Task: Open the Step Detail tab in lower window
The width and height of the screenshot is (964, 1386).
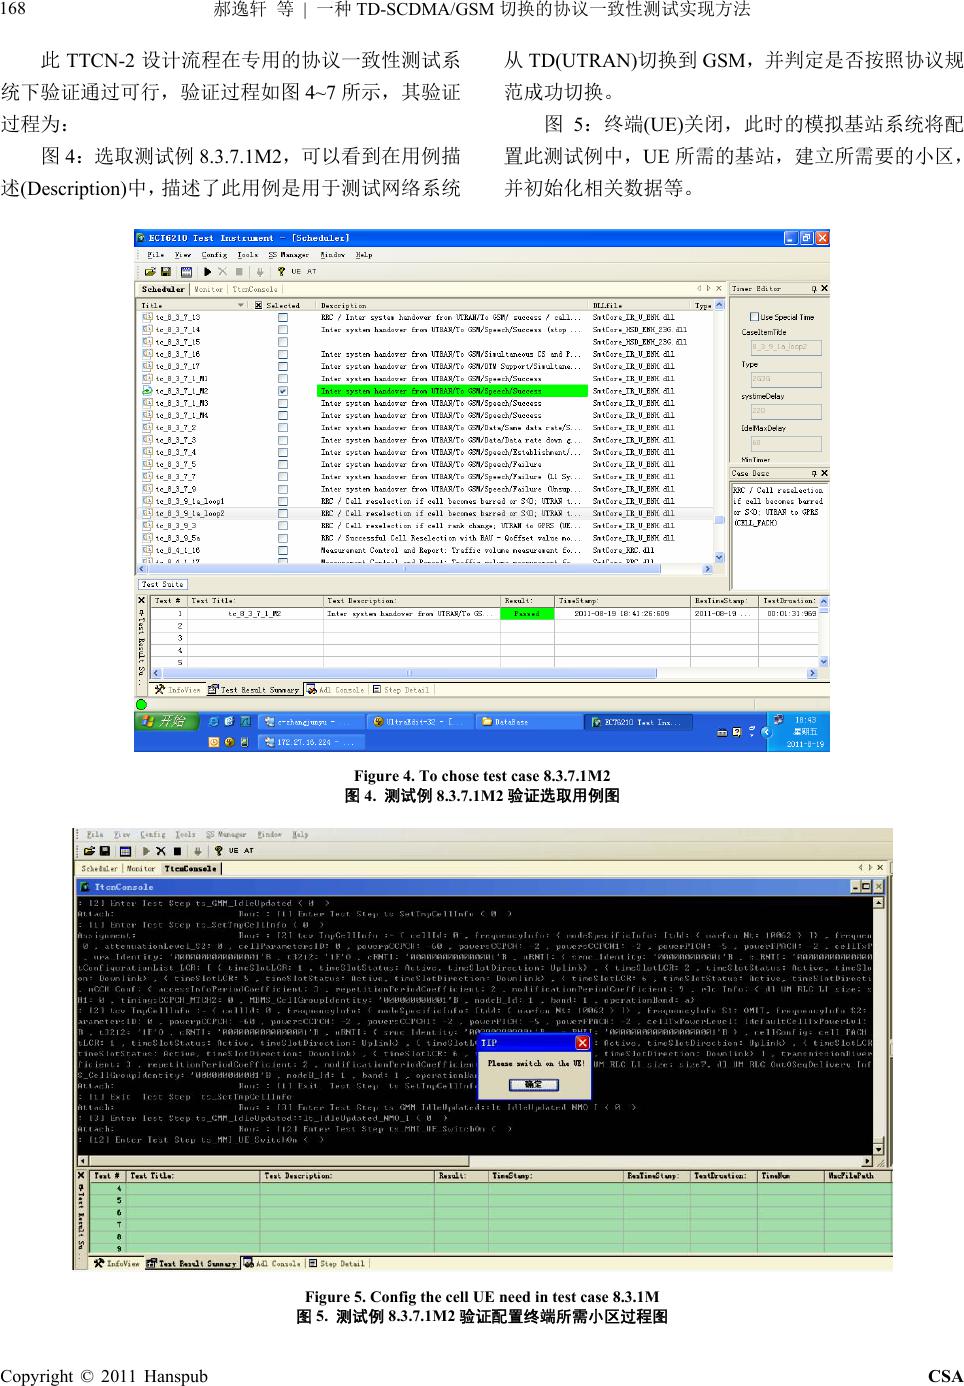Action: click(x=340, y=1263)
